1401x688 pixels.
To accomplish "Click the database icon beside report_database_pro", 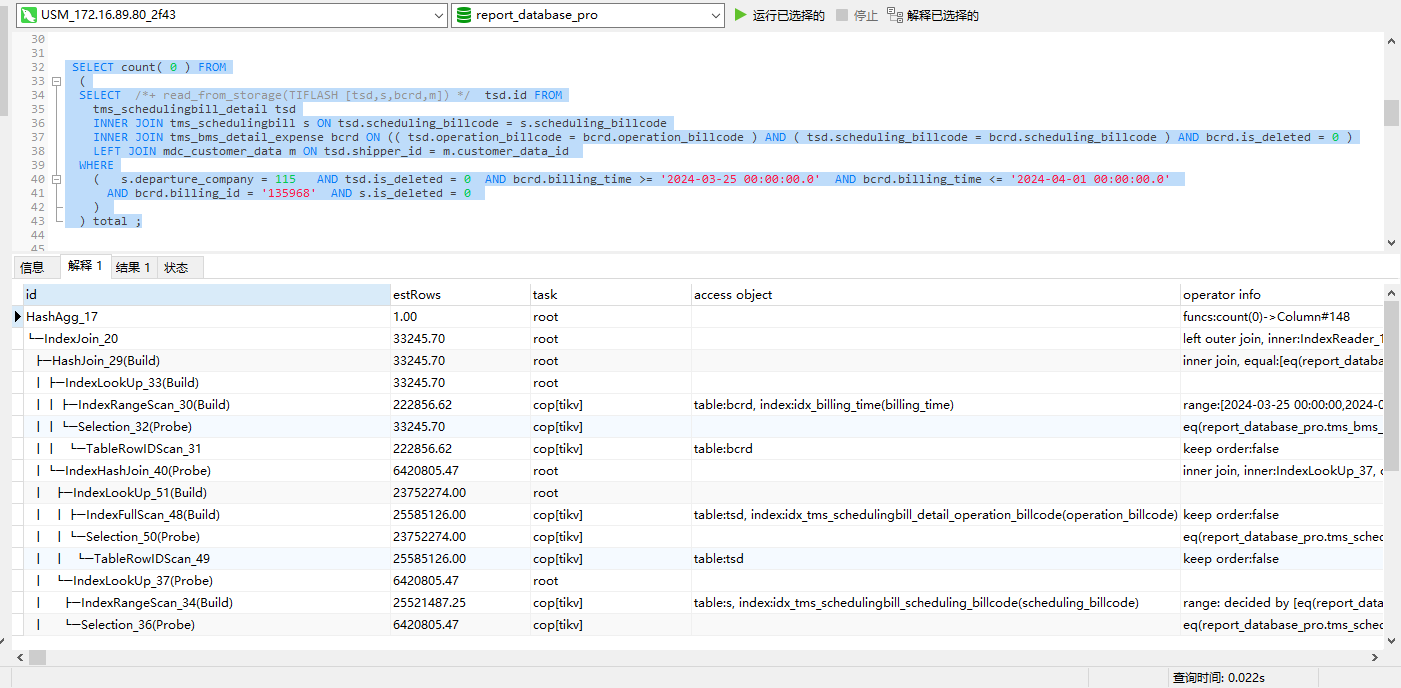I will pyautogui.click(x=464, y=15).
